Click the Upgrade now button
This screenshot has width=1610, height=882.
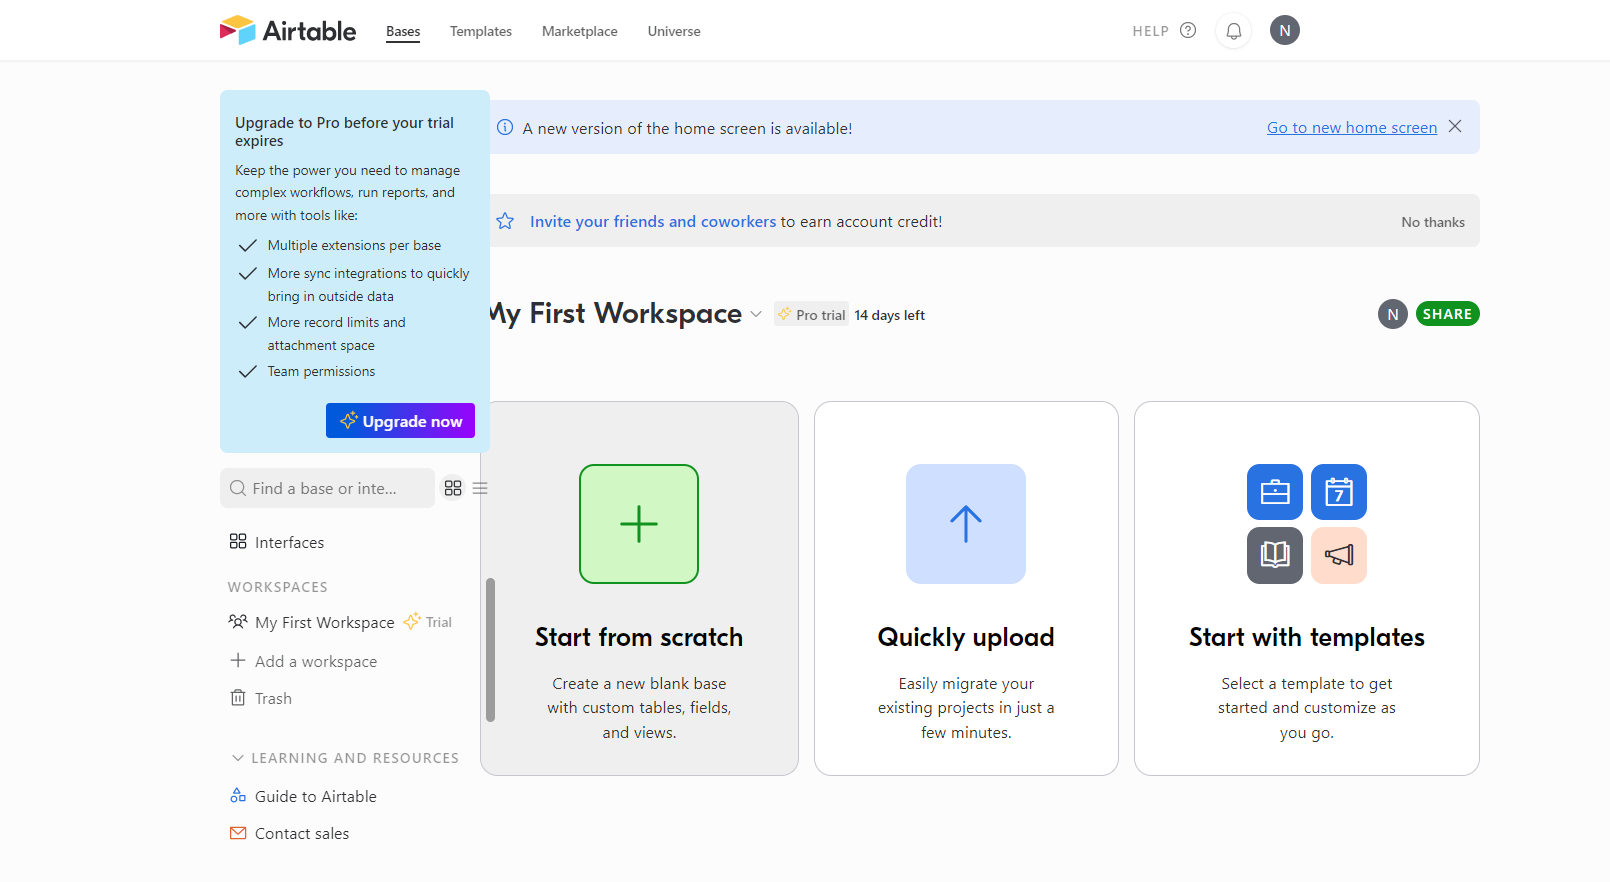tap(400, 421)
